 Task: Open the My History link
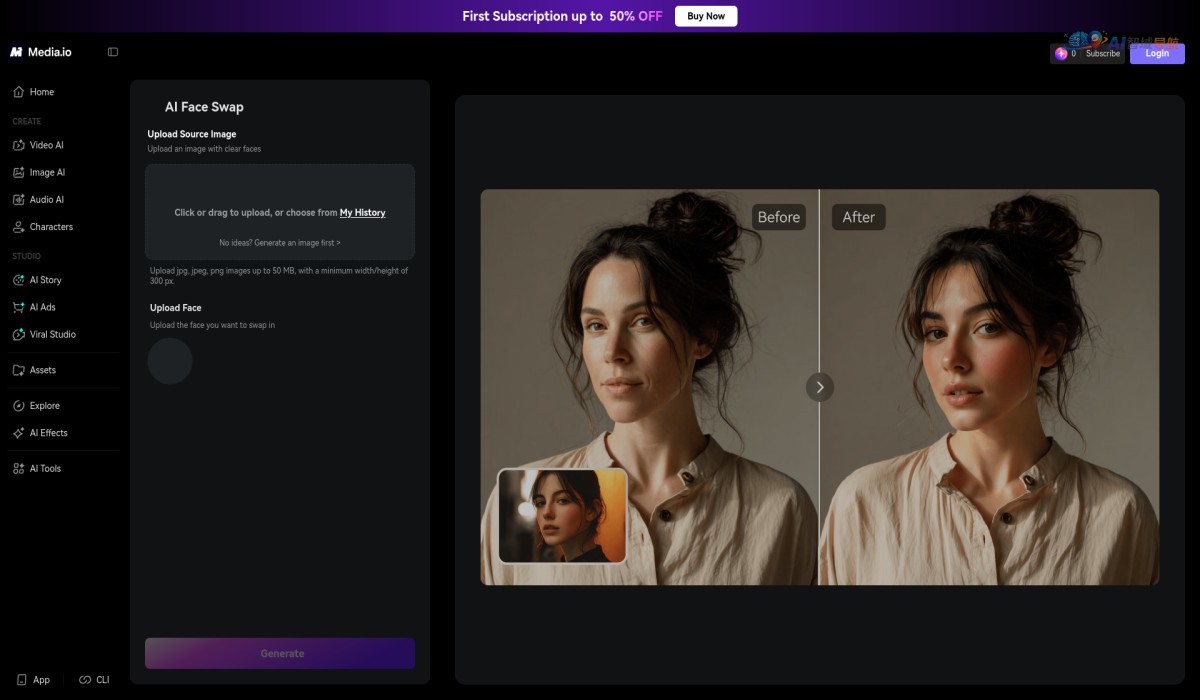tap(362, 213)
